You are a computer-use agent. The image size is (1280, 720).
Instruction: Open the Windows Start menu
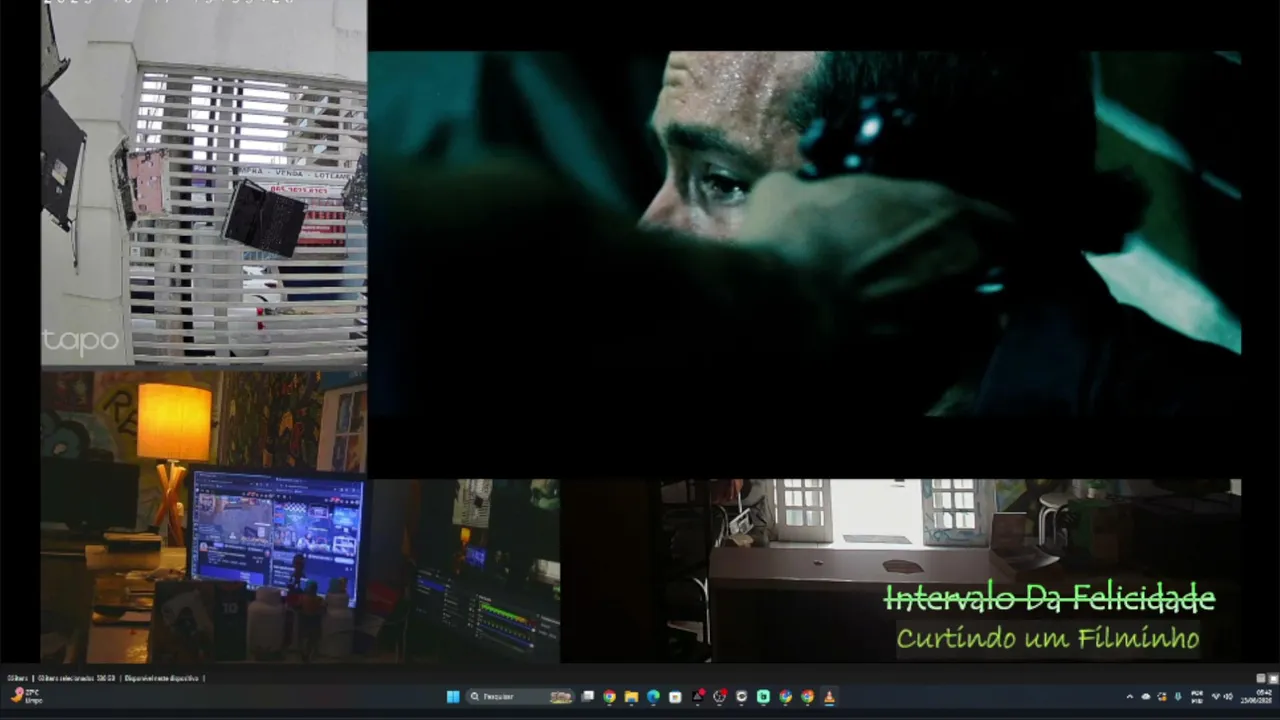[453, 697]
